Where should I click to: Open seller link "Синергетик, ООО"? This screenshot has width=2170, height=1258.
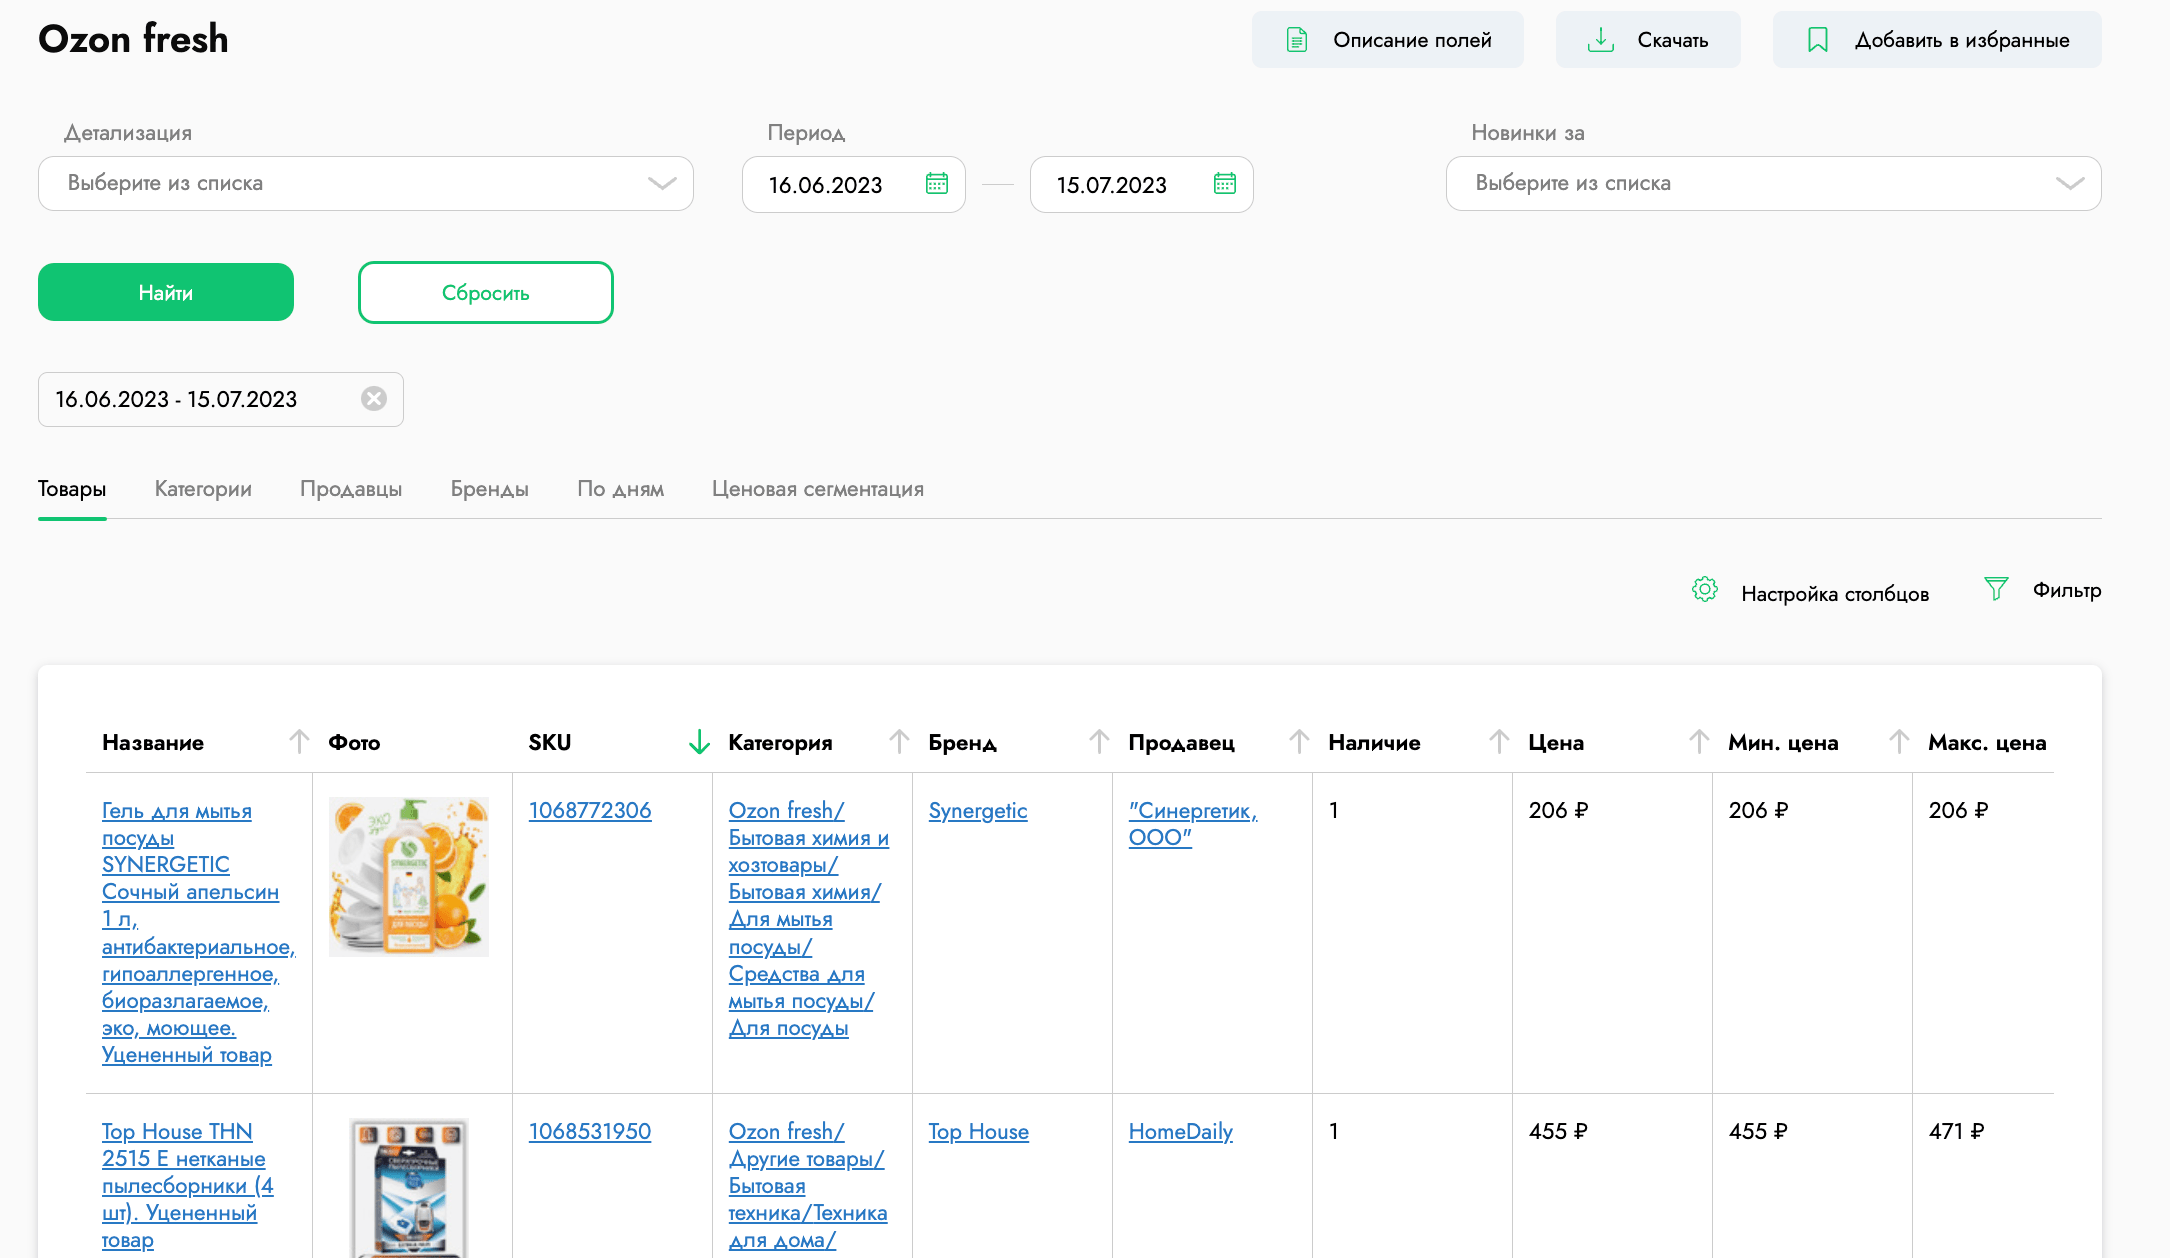pos(1193,823)
